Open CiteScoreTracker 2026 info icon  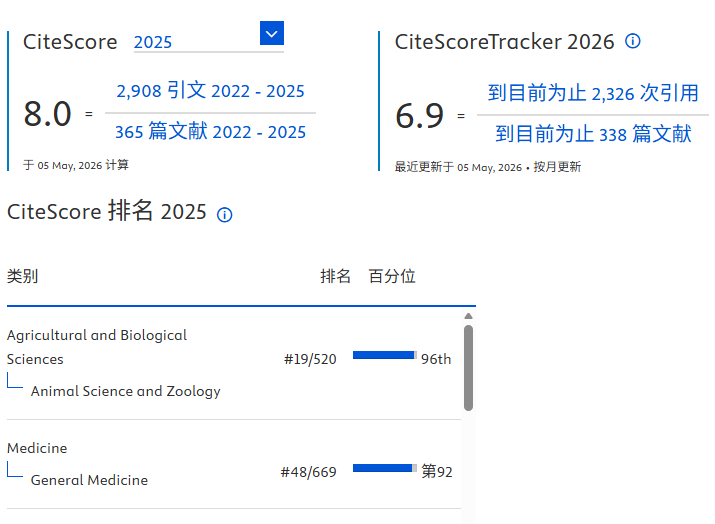[x=632, y=41]
